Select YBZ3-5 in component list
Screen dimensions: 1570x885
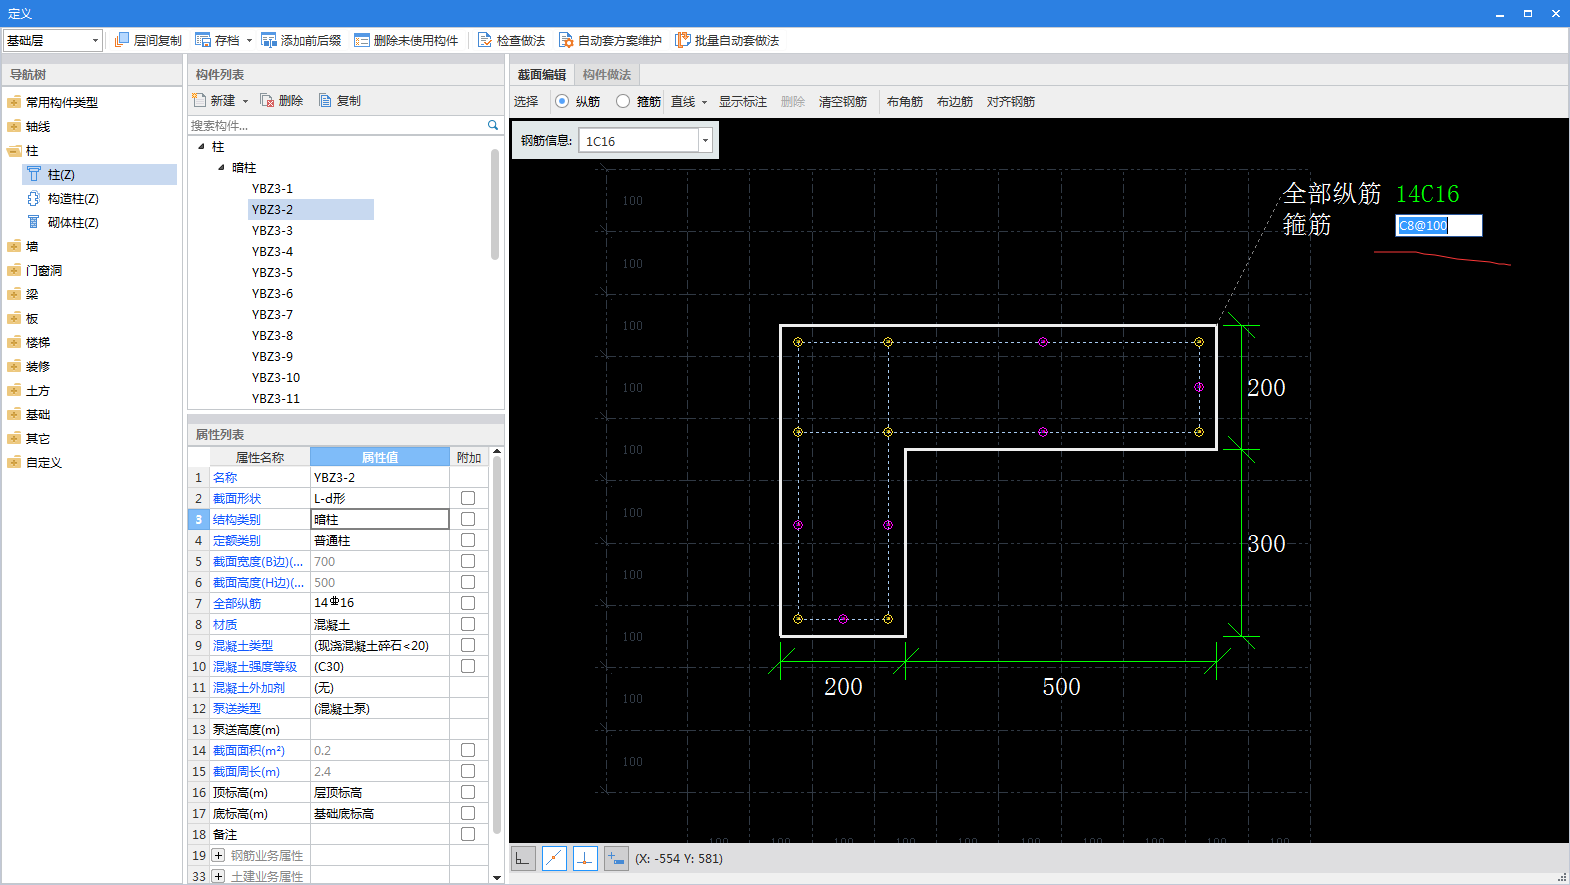(x=272, y=272)
